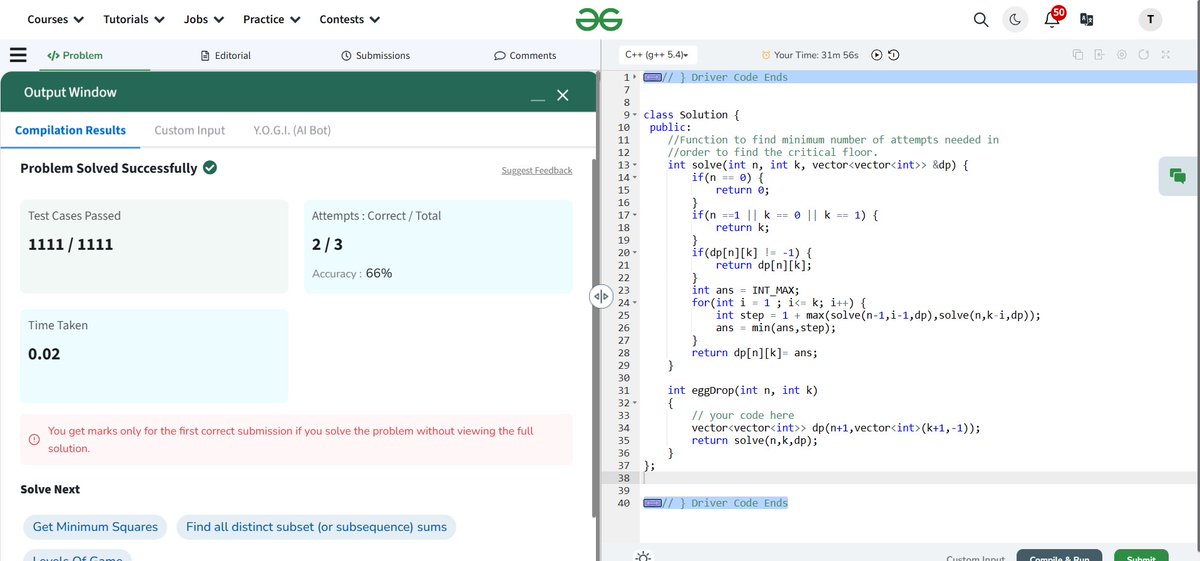The width and height of the screenshot is (1200, 561).
Task: Collapse code fold arrow at line 17
Action: point(636,215)
